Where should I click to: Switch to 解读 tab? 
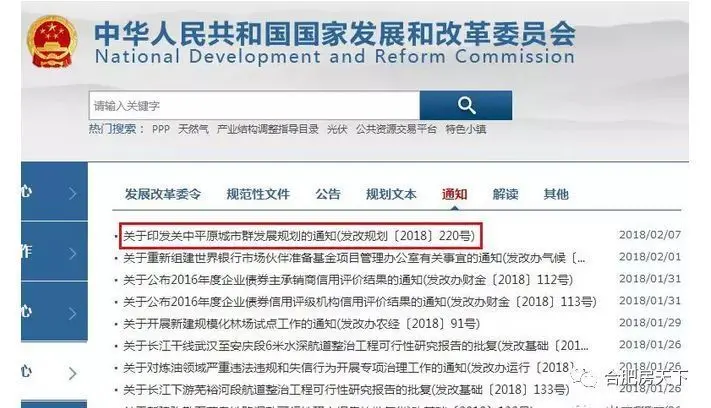point(505,194)
